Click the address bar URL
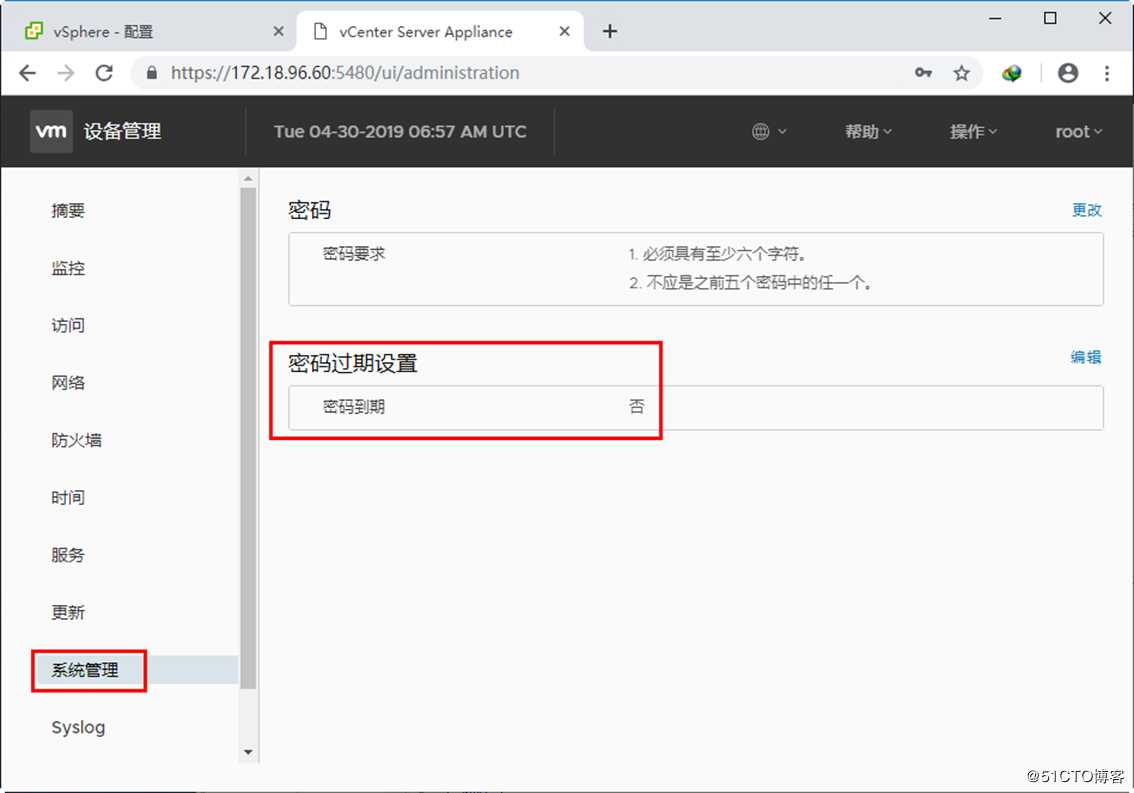The width and height of the screenshot is (1134, 793). pos(345,72)
